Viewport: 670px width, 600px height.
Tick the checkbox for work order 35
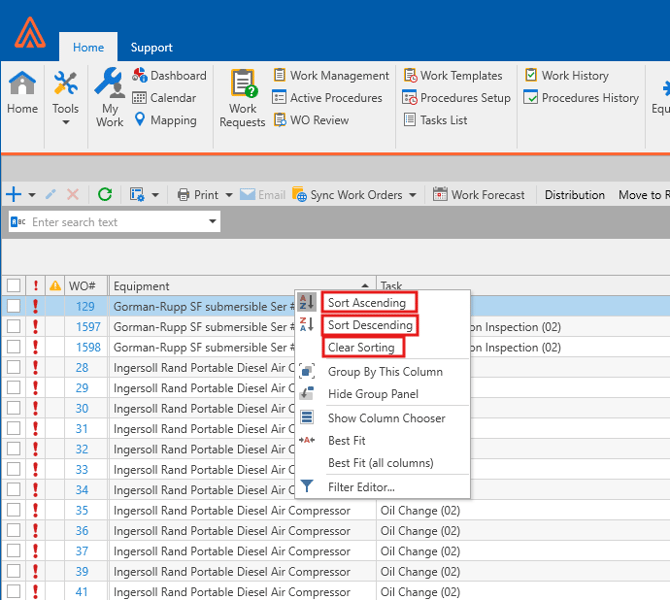[13, 511]
